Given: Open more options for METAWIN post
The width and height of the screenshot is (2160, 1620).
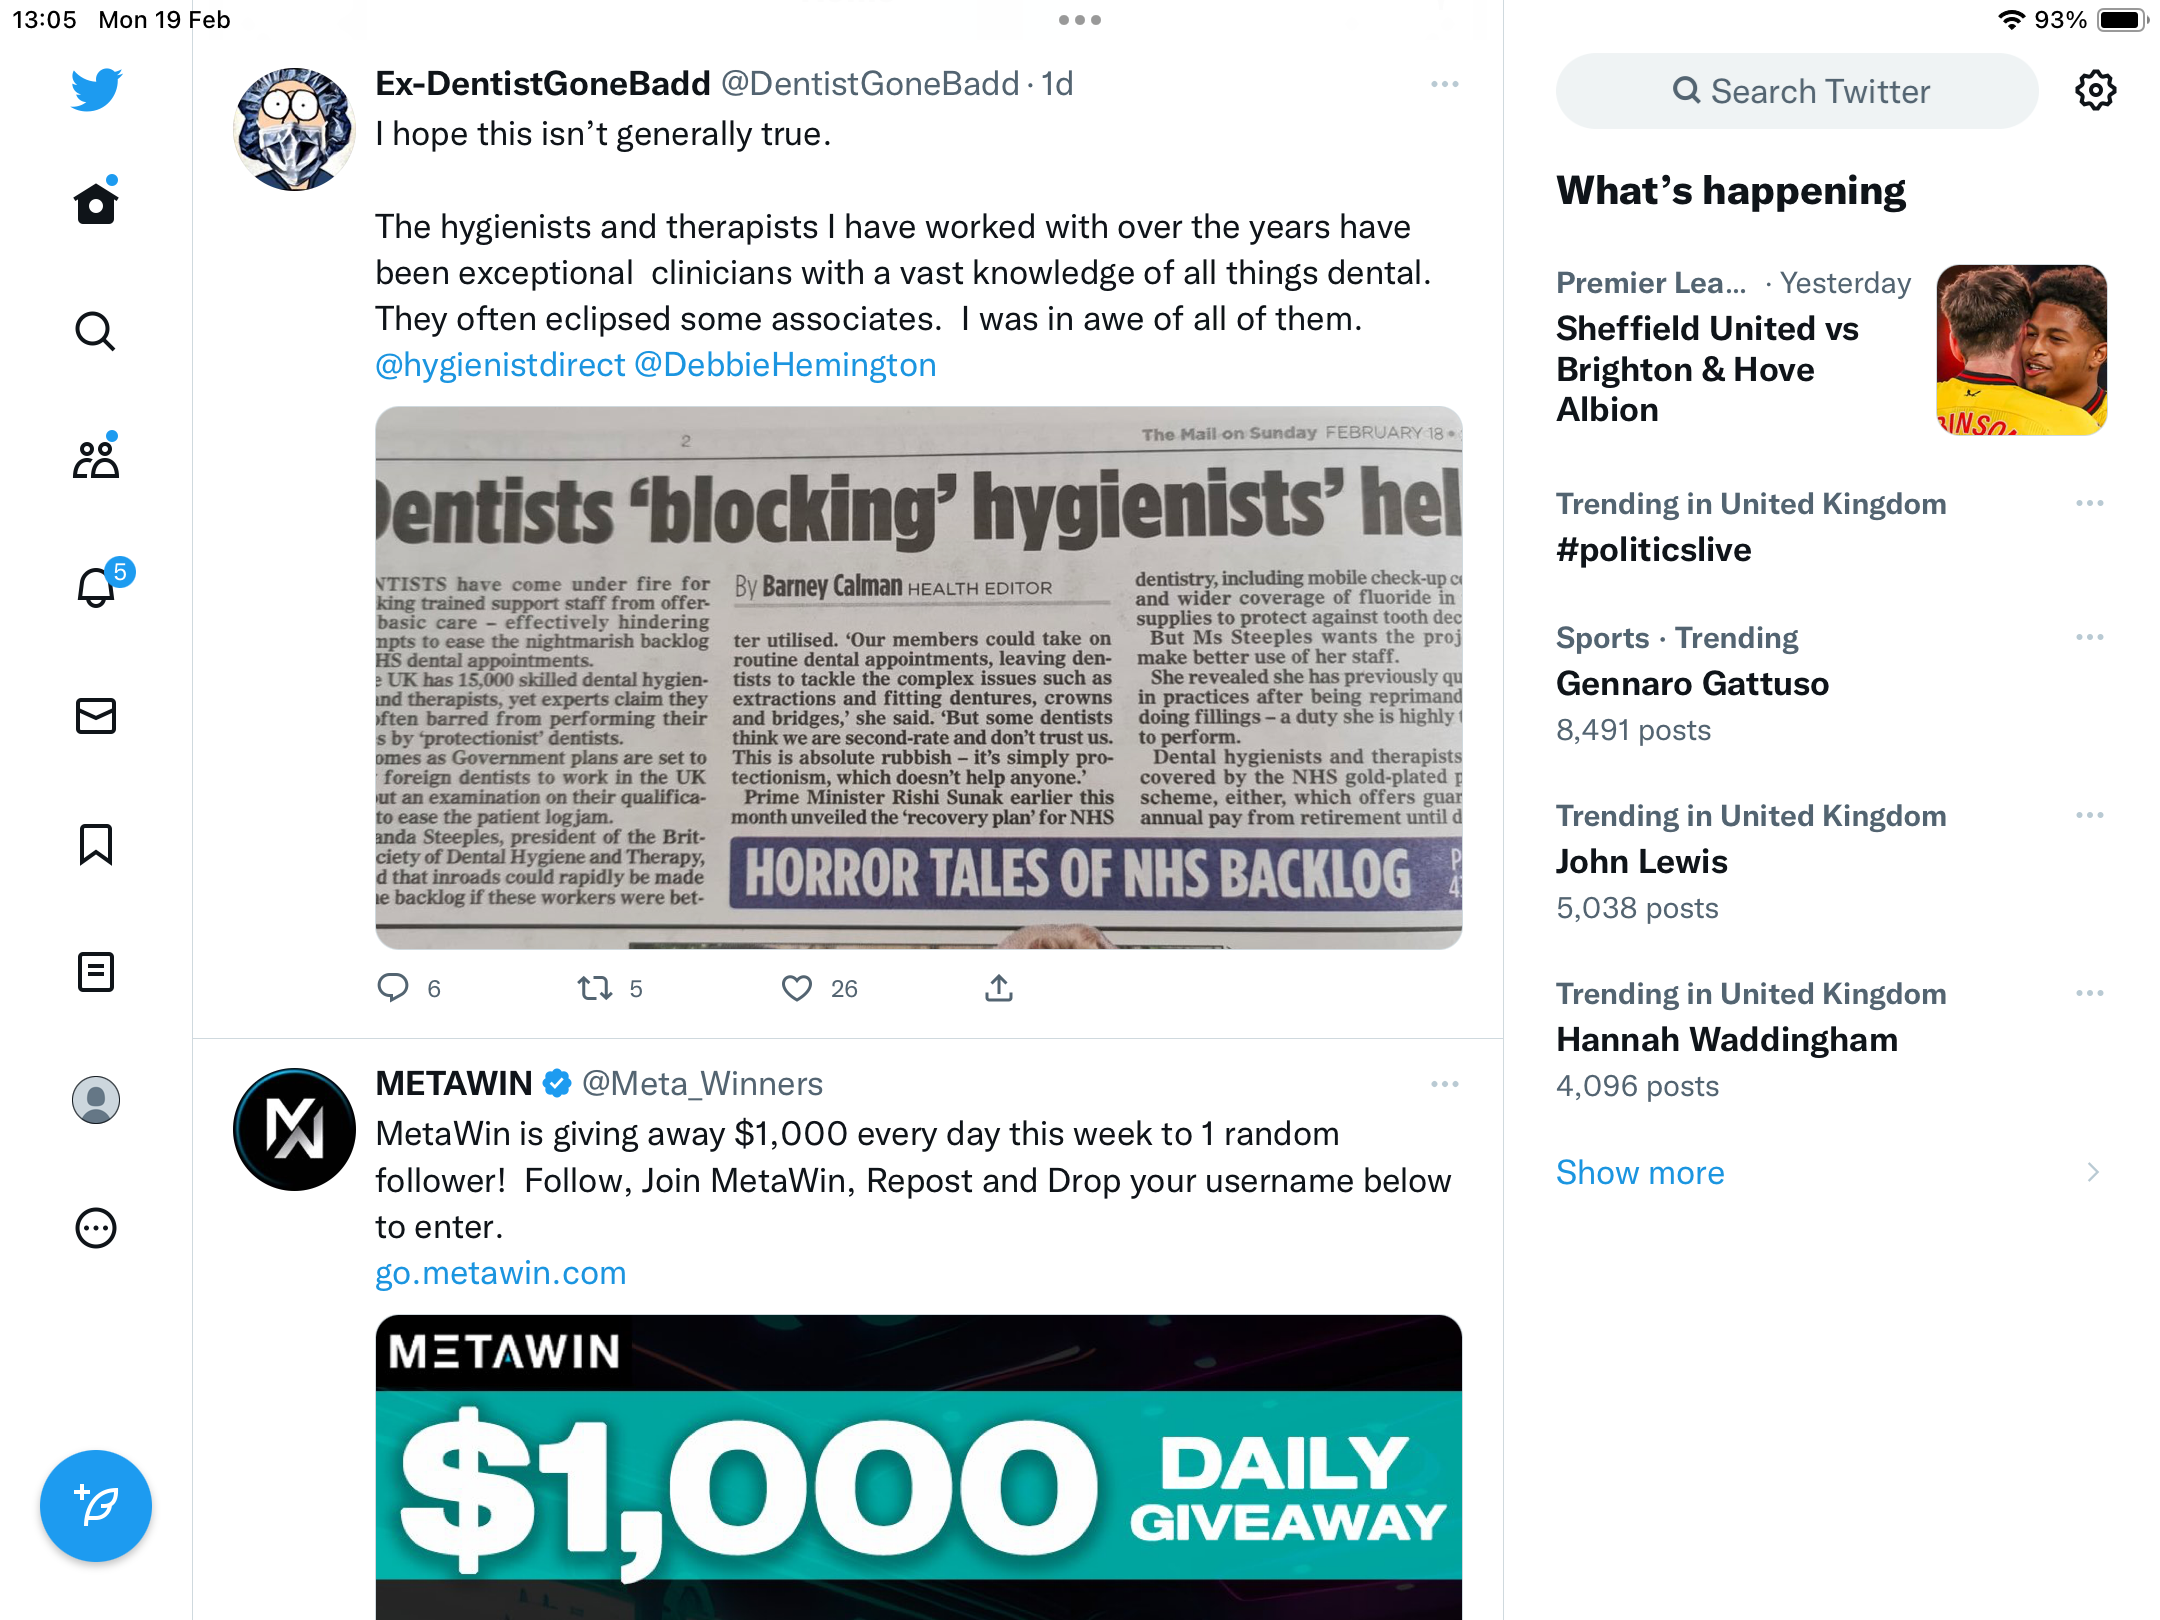Looking at the screenshot, I should [x=1444, y=1084].
